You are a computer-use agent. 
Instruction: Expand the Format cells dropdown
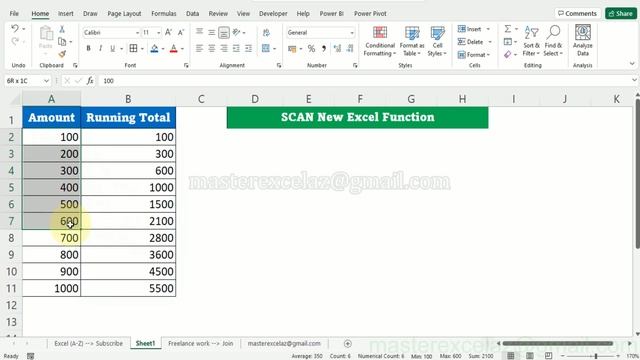click(x=488, y=55)
